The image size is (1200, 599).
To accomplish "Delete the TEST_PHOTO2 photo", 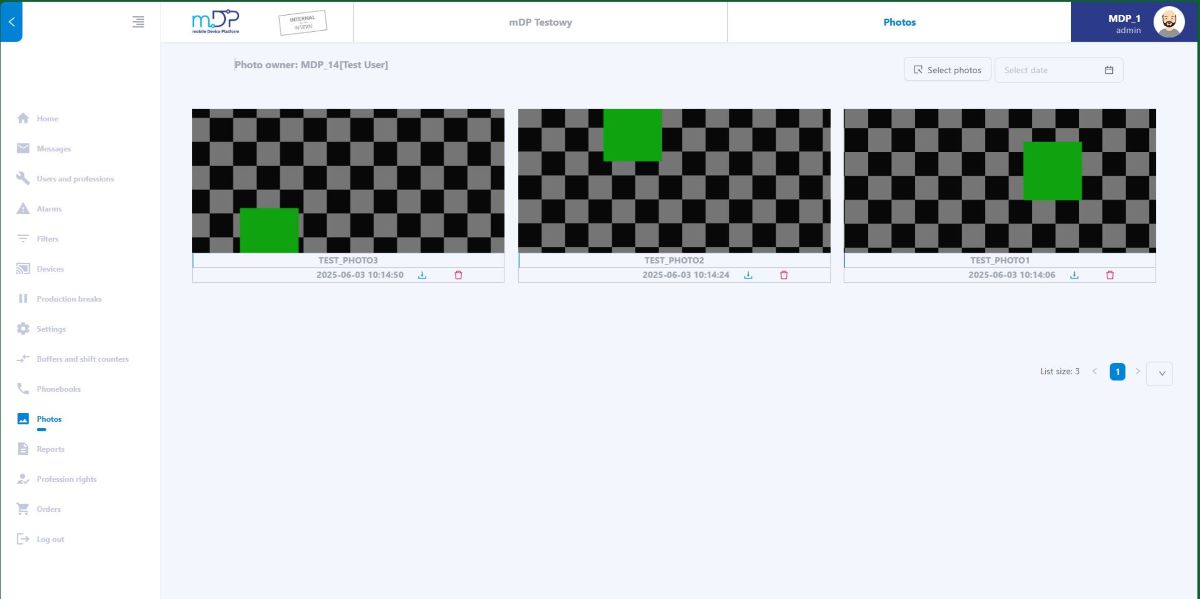I will (784, 275).
